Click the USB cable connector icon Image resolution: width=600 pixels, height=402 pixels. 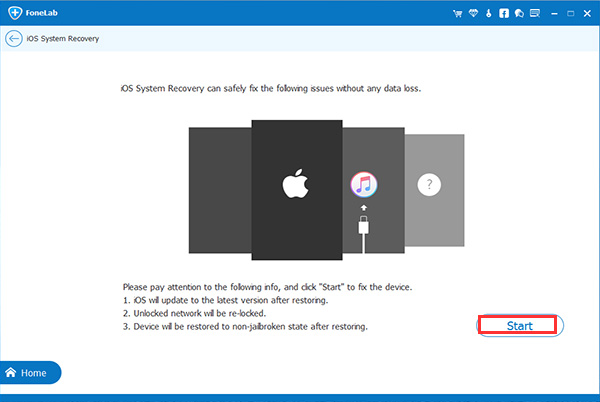click(x=364, y=233)
